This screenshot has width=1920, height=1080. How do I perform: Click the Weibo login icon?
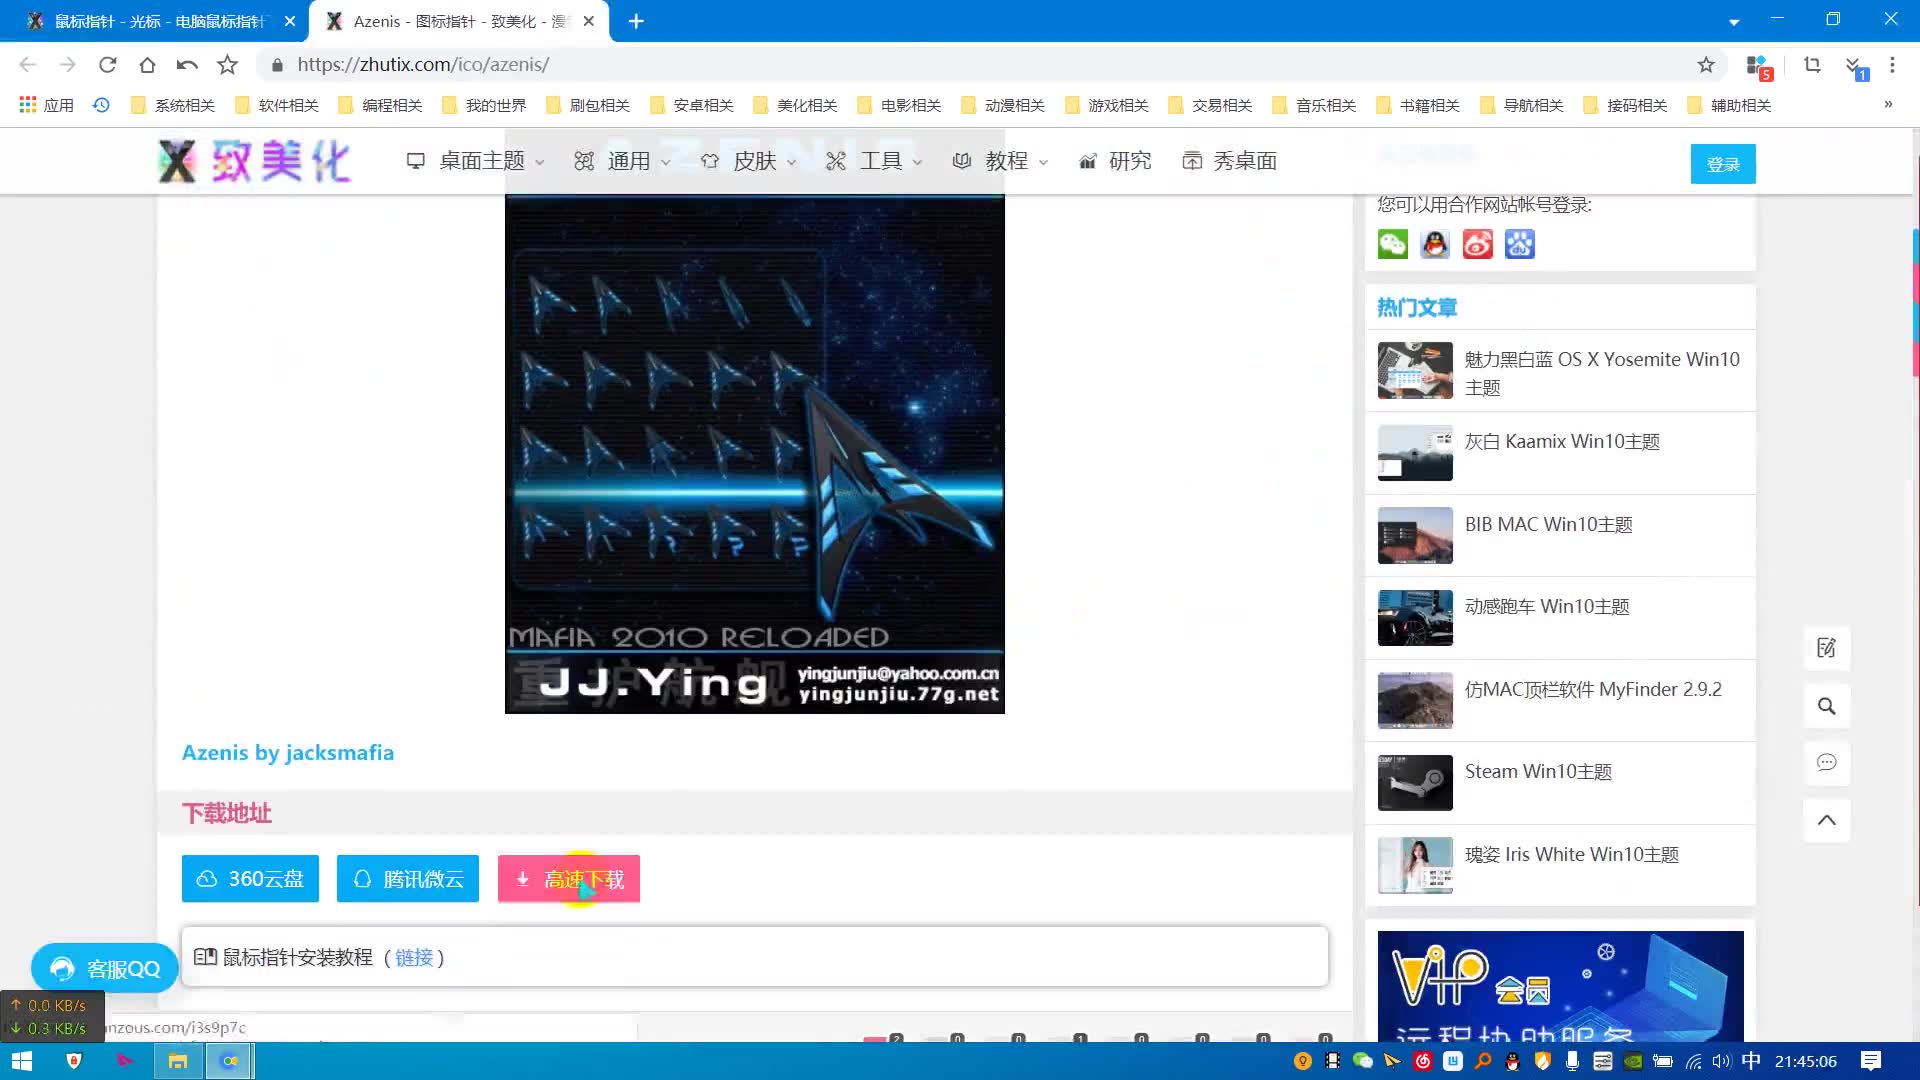coord(1477,244)
